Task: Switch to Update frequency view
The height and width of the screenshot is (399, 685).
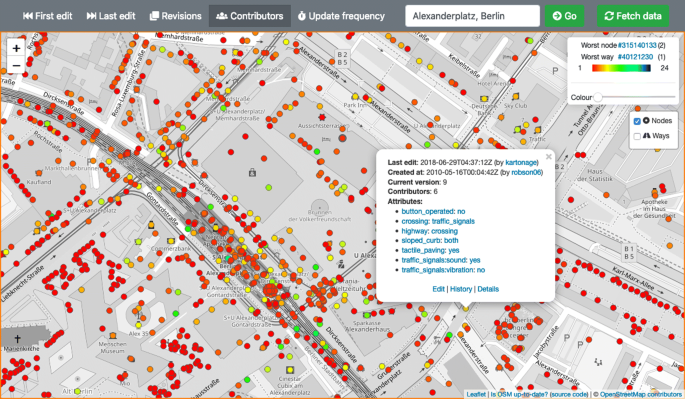Action: click(x=341, y=16)
